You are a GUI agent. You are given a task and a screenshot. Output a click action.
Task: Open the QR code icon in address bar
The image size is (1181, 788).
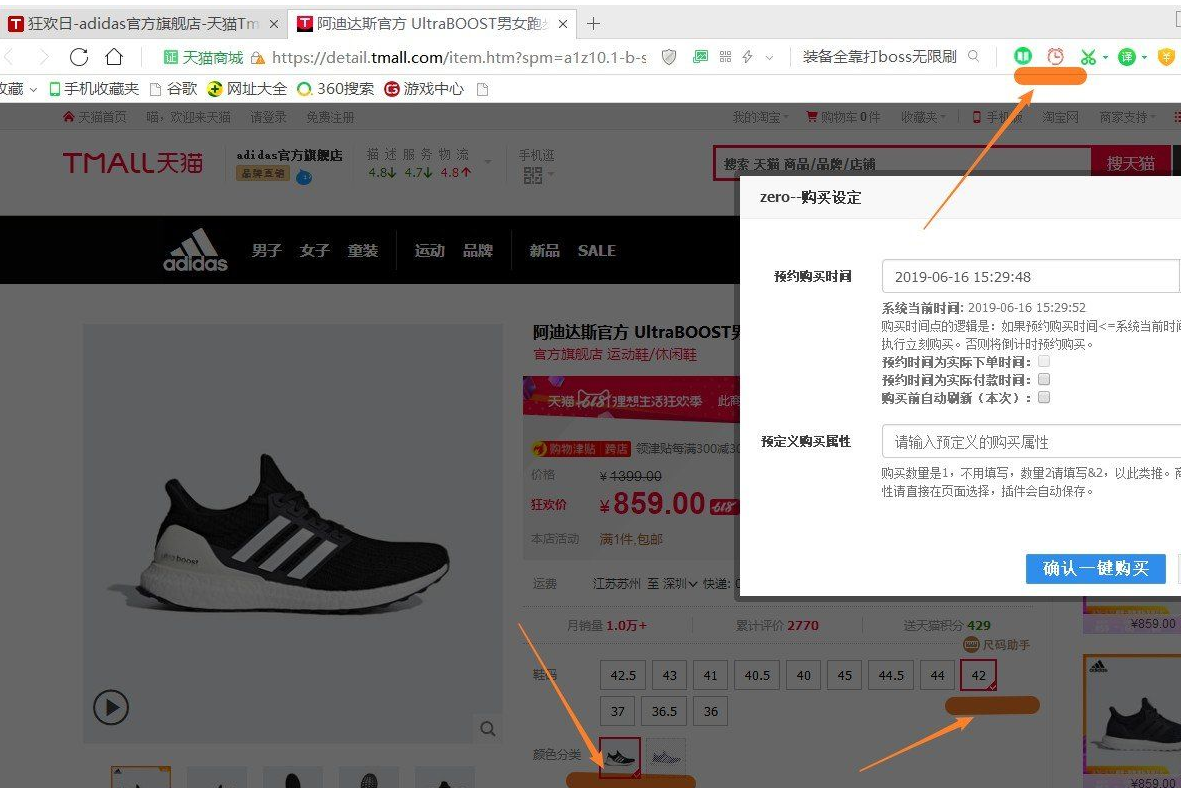pos(725,57)
